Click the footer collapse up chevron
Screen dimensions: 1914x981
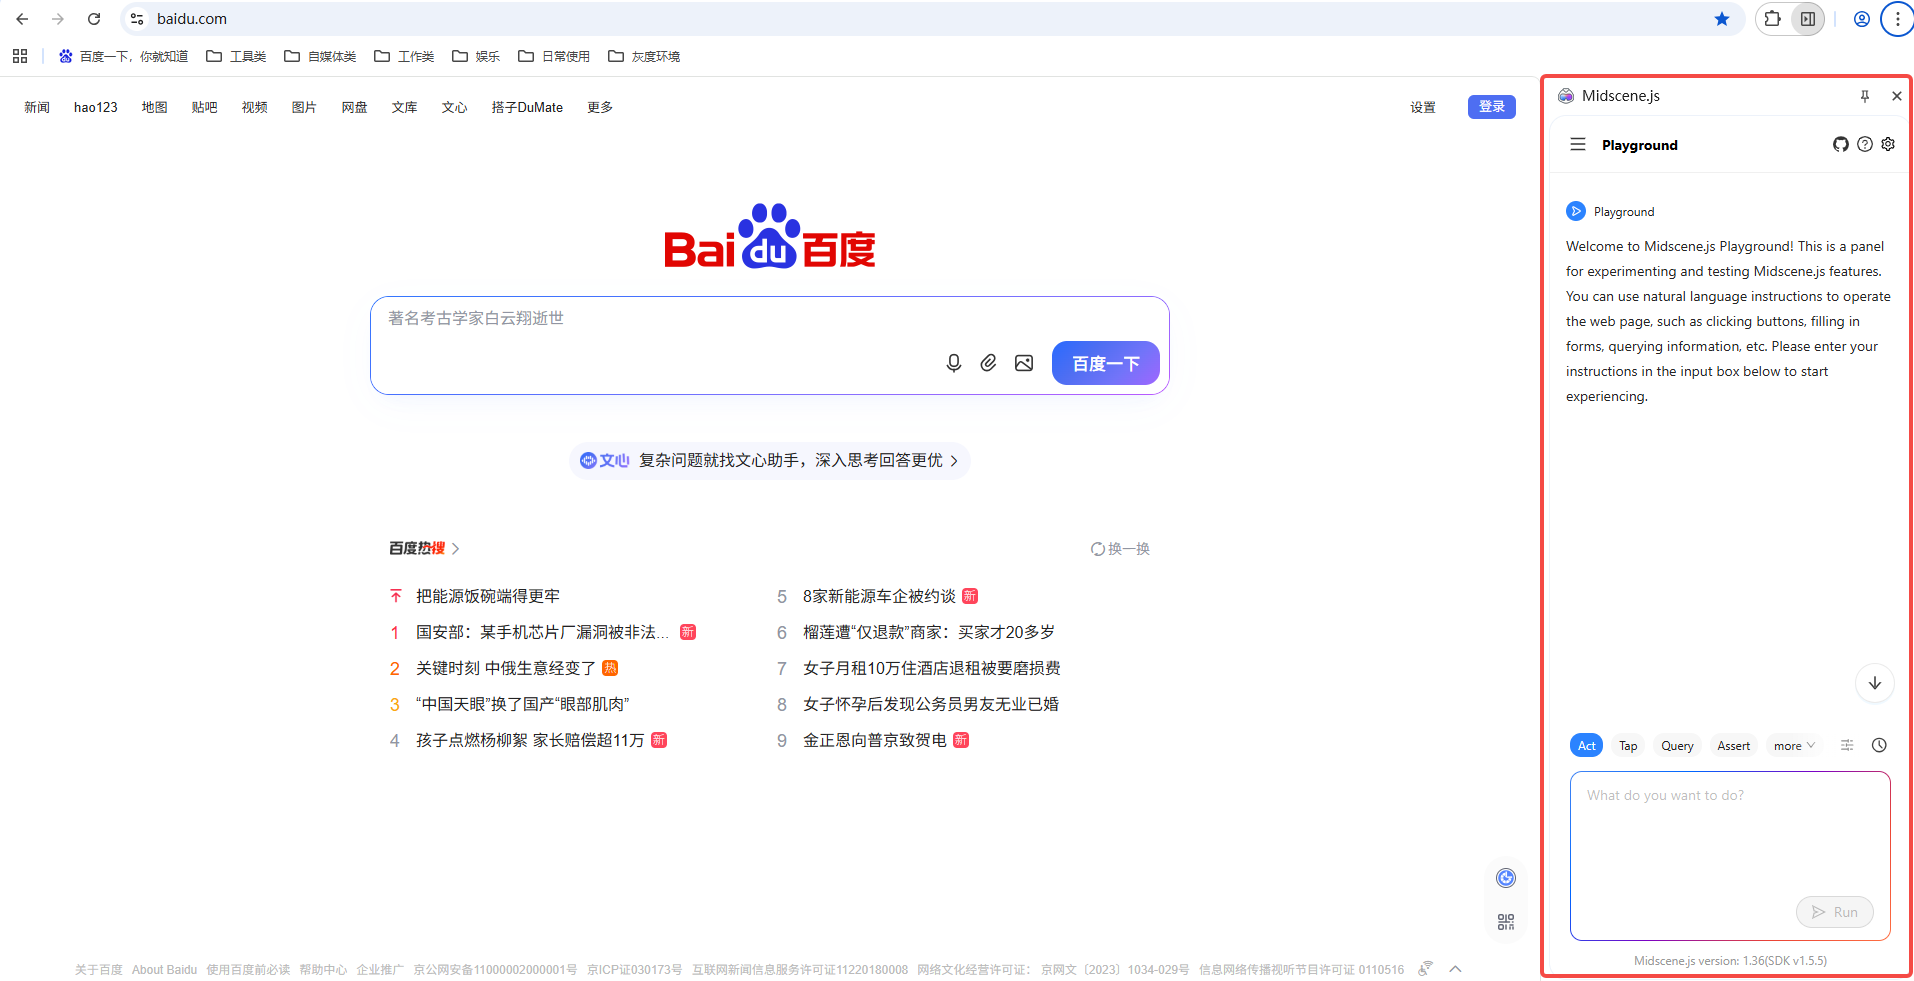(x=1455, y=968)
